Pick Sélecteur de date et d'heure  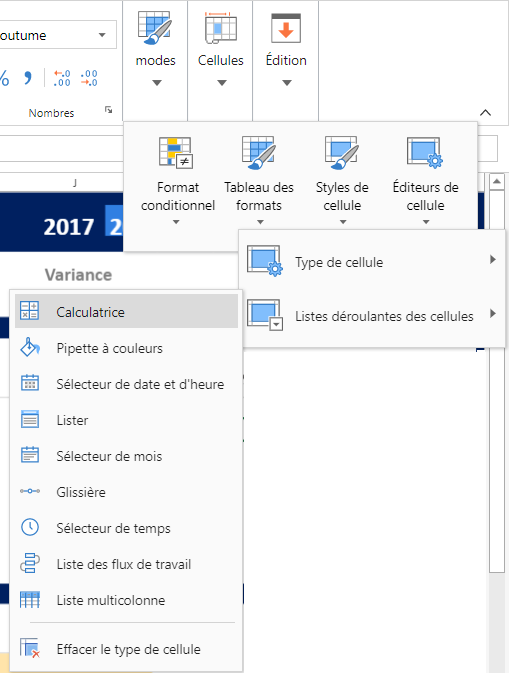tap(126, 384)
